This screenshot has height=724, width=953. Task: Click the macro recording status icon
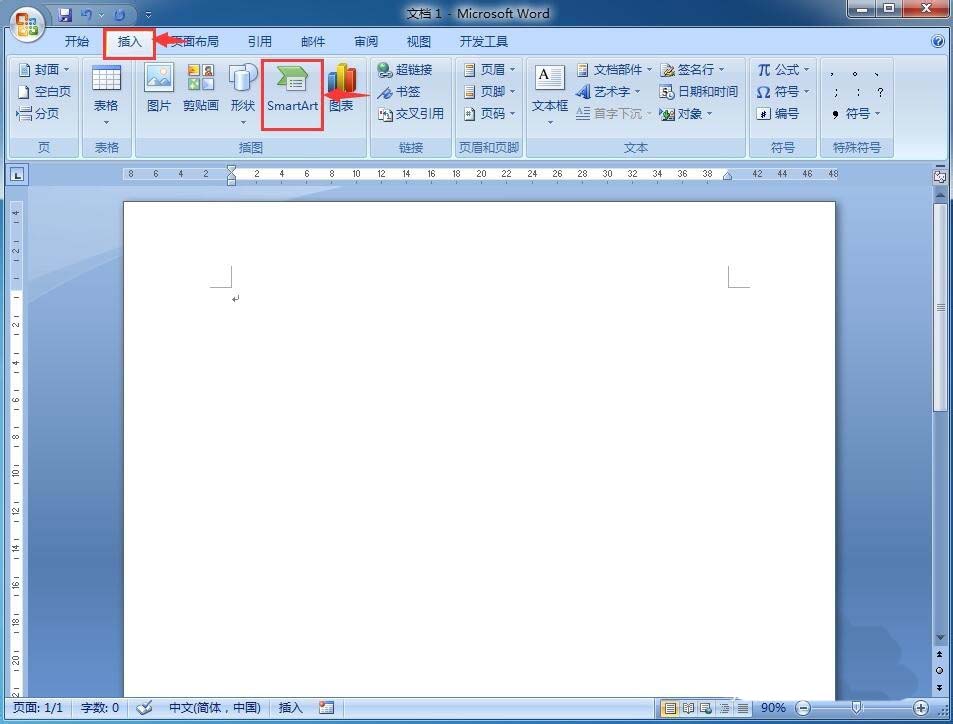tap(326, 708)
